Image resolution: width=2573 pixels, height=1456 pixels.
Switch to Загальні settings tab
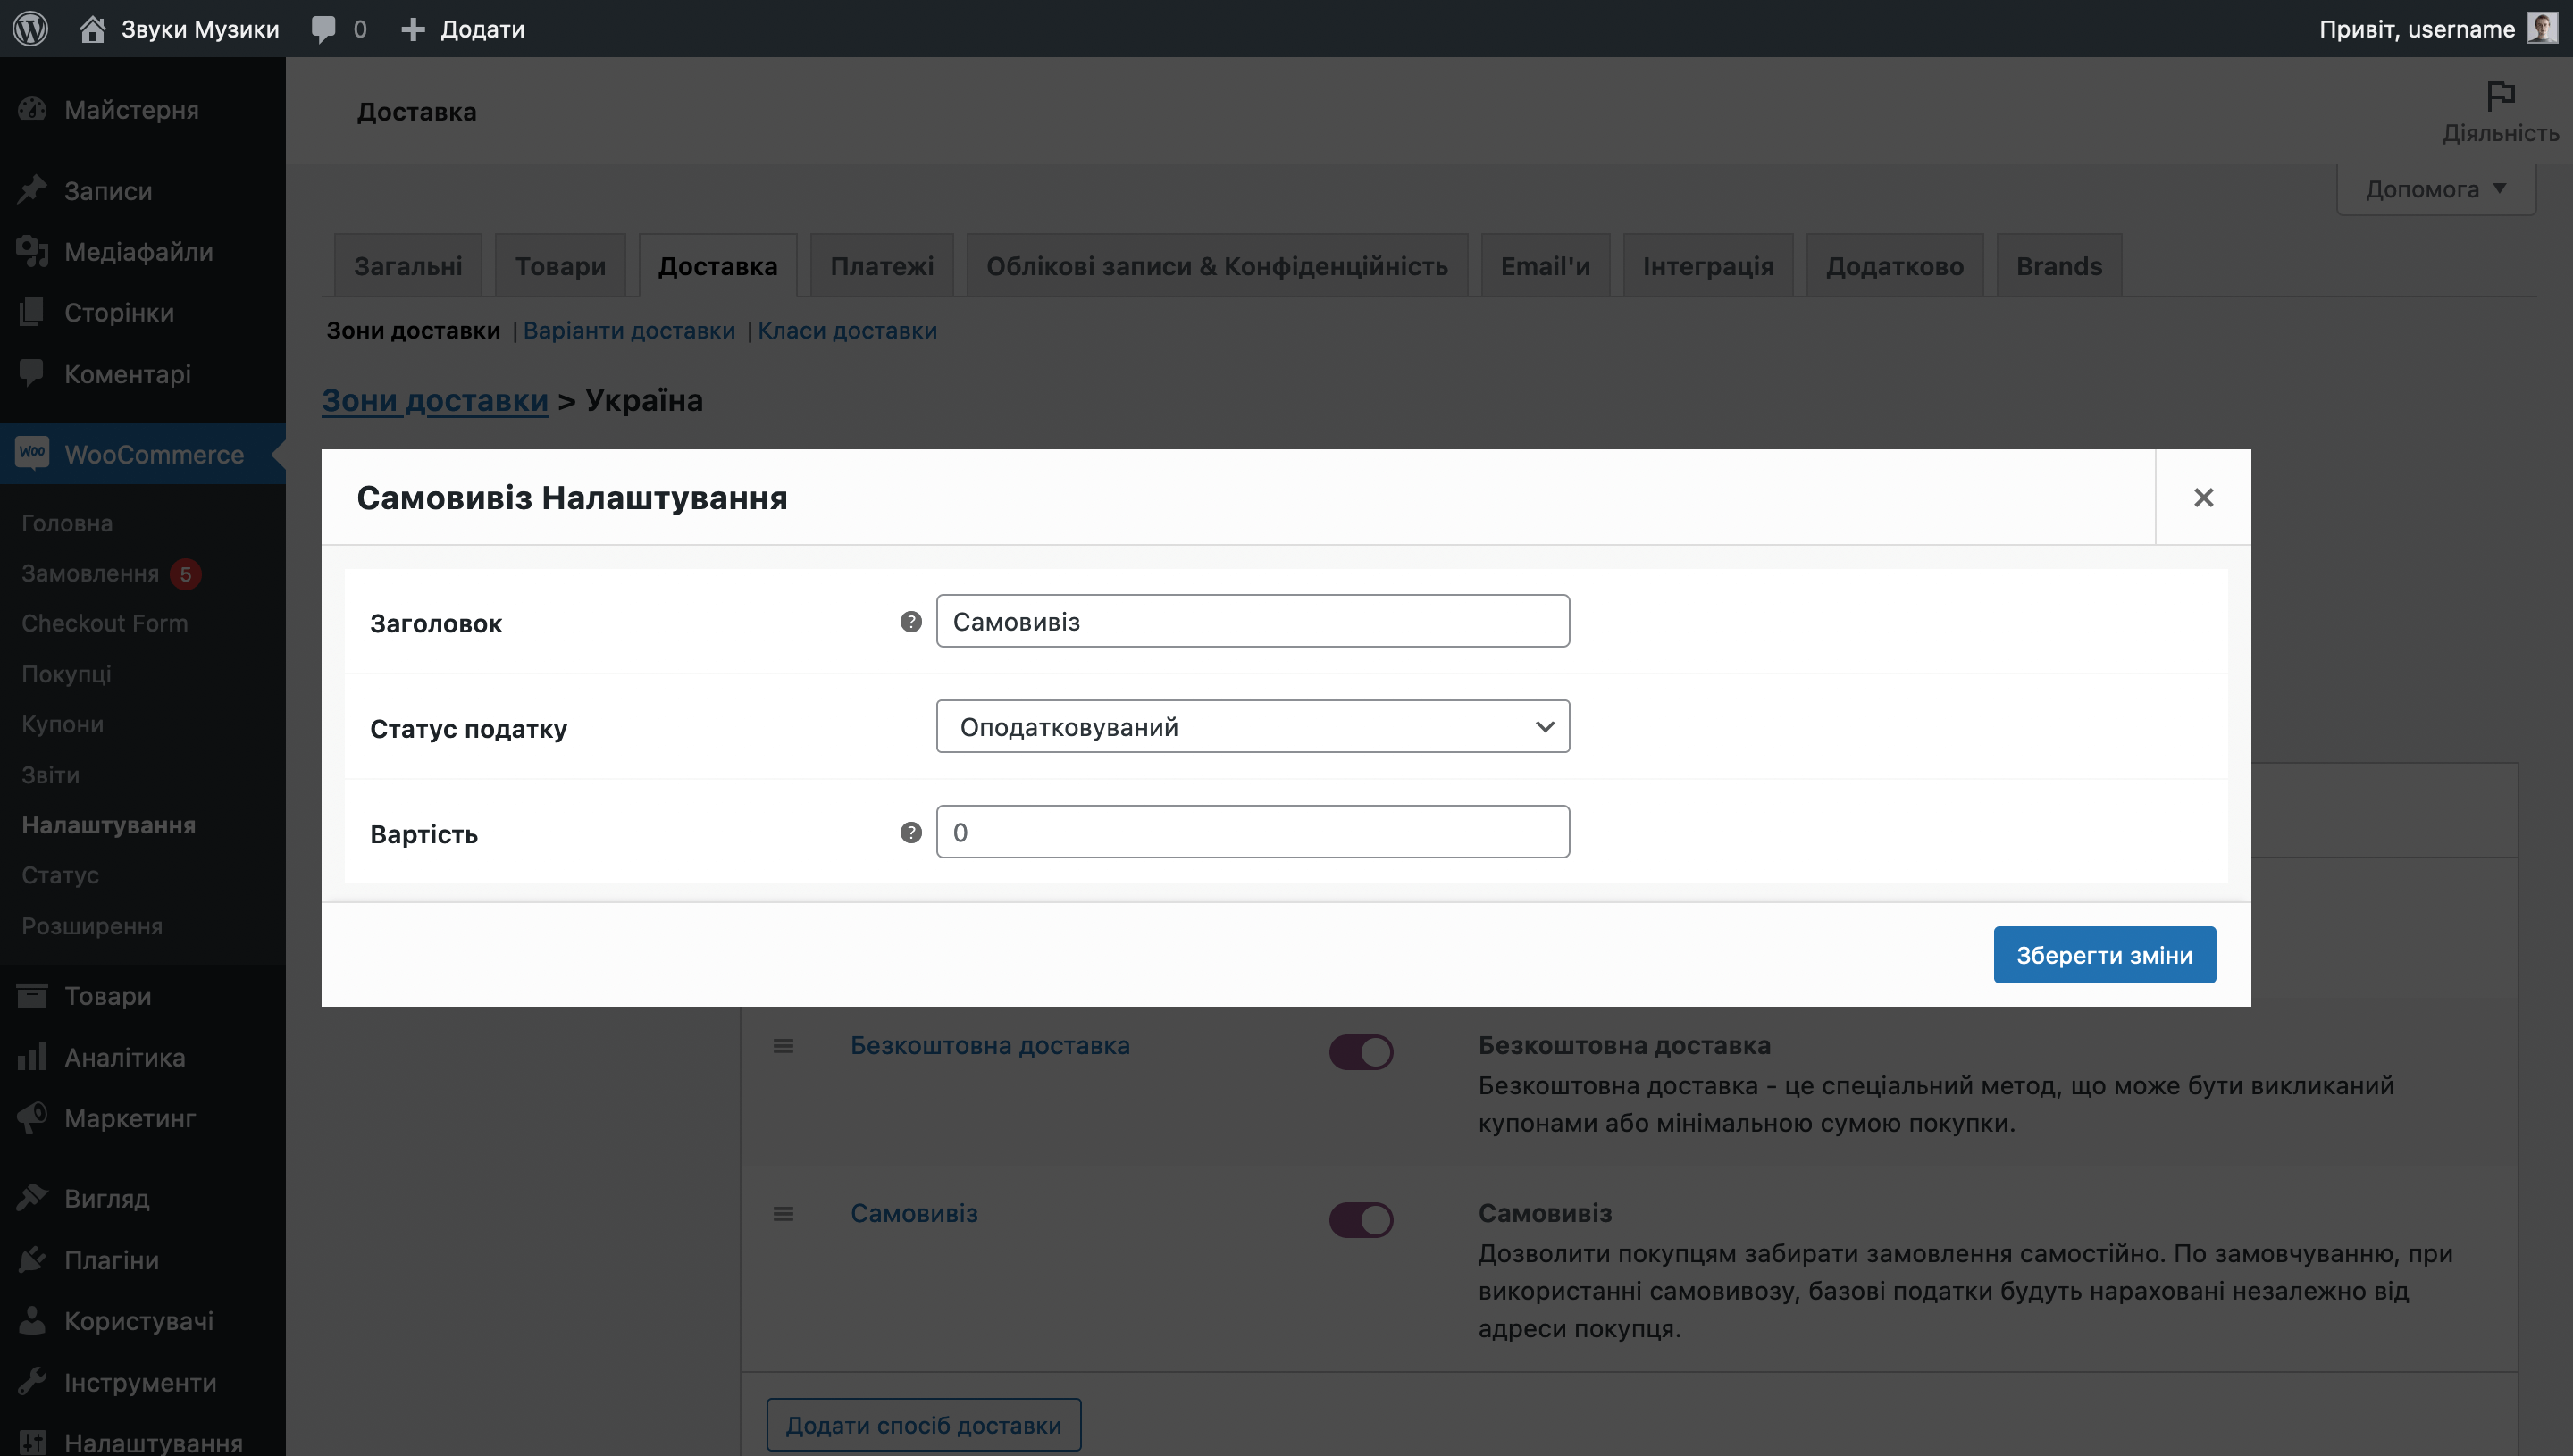pos(408,266)
